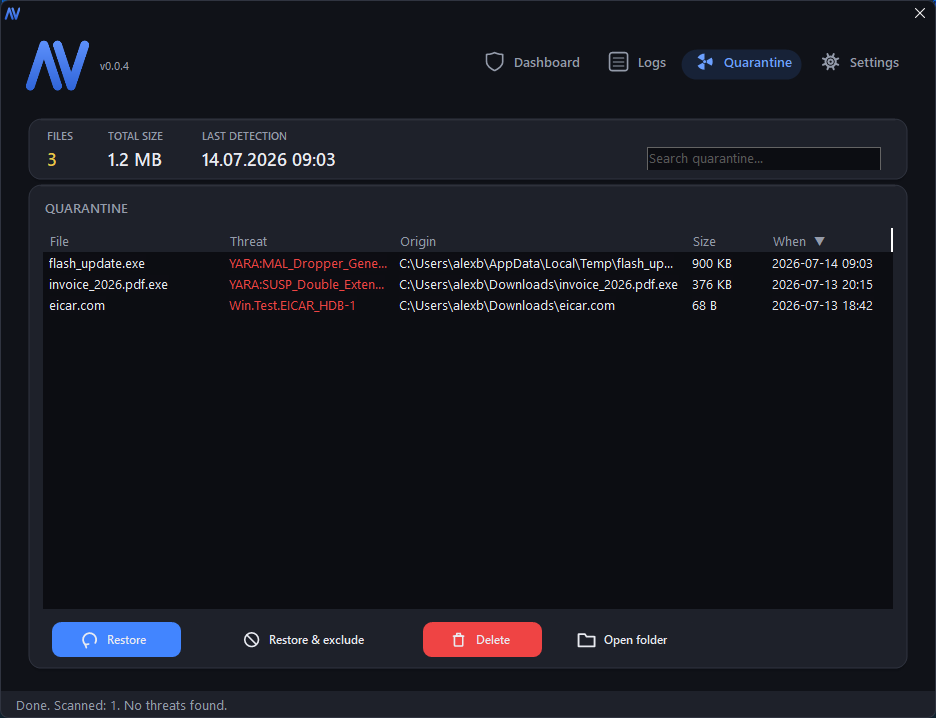Switch to the Logs tab
The image size is (936, 718).
click(x=637, y=63)
